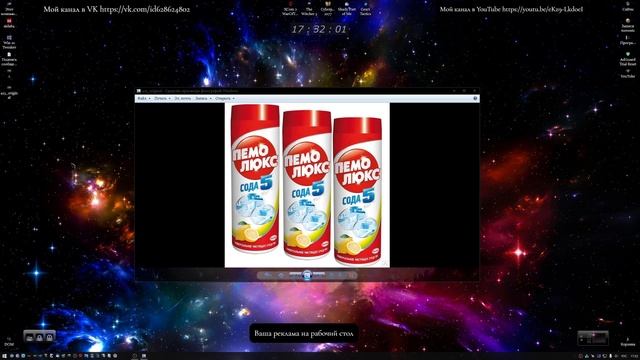Open the AdGuard Trial Reset desktop icon
The width and height of the screenshot is (640, 360).
628,59
